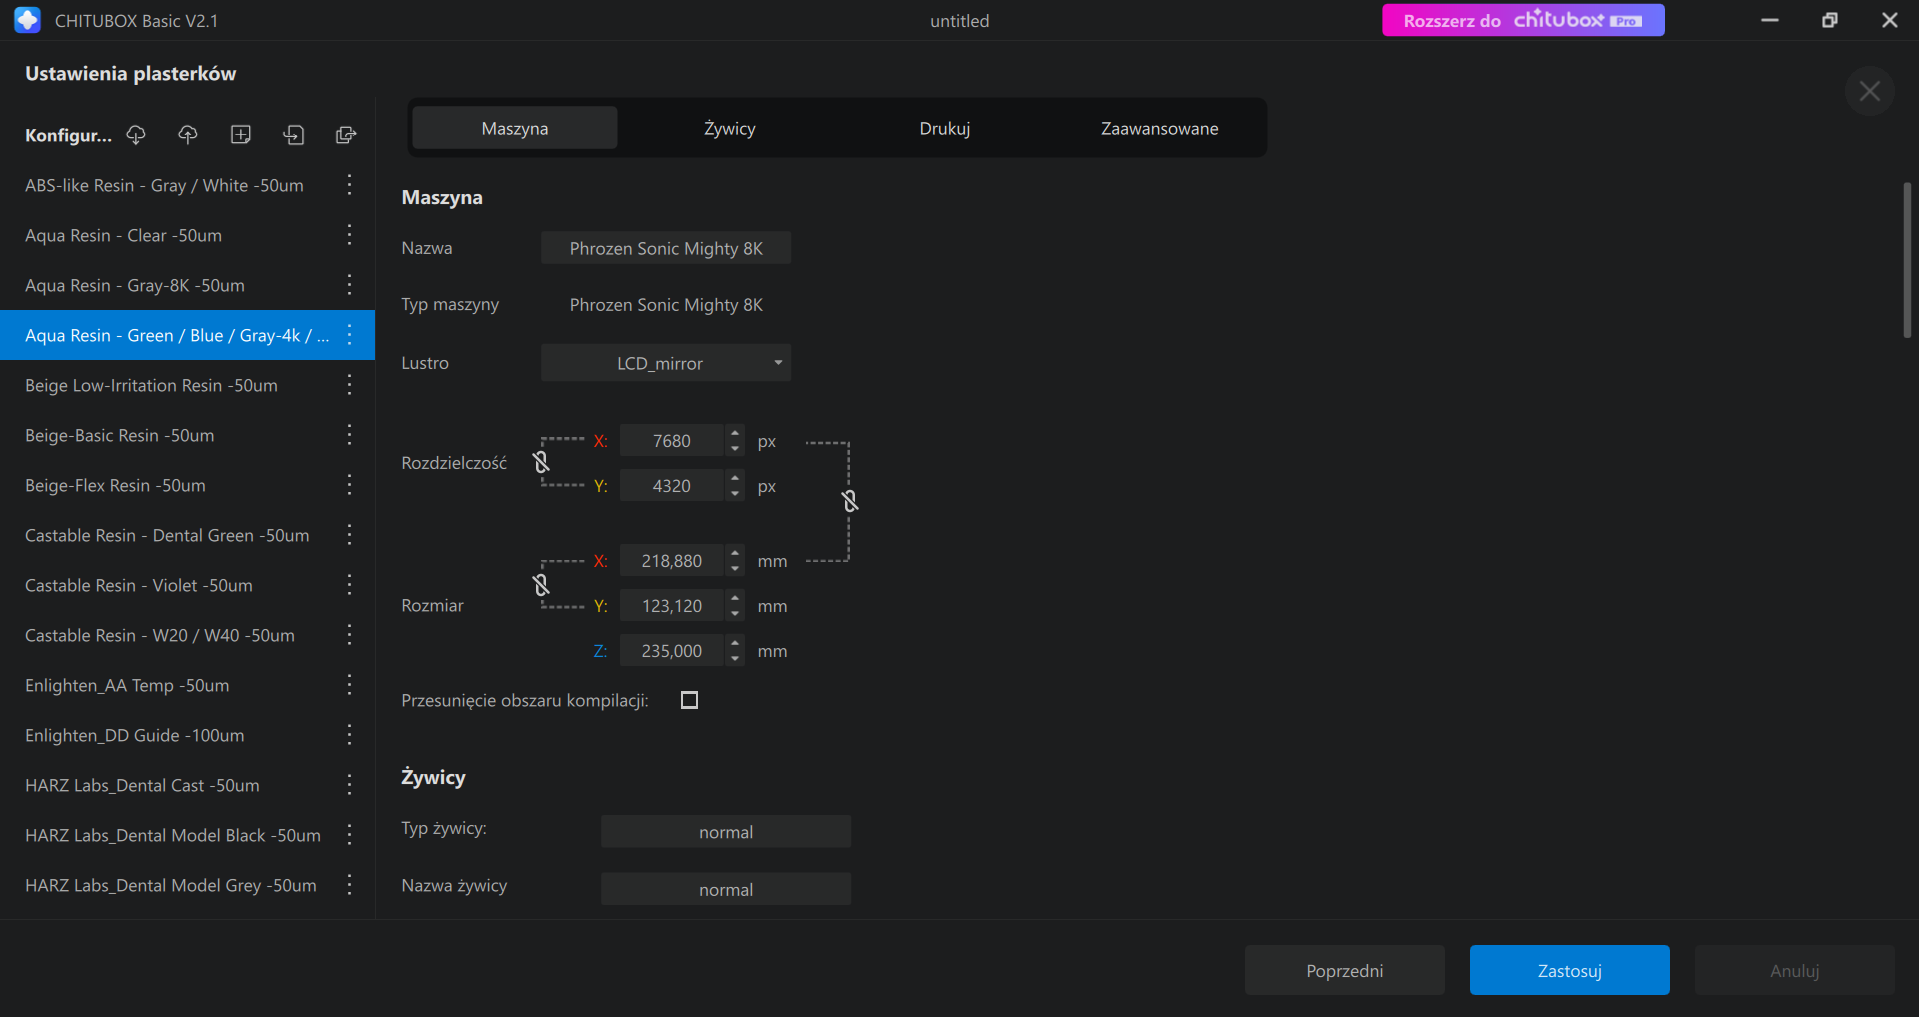Click the export configuration icon
Screen dimensions: 1919x1017
click(x=346, y=135)
